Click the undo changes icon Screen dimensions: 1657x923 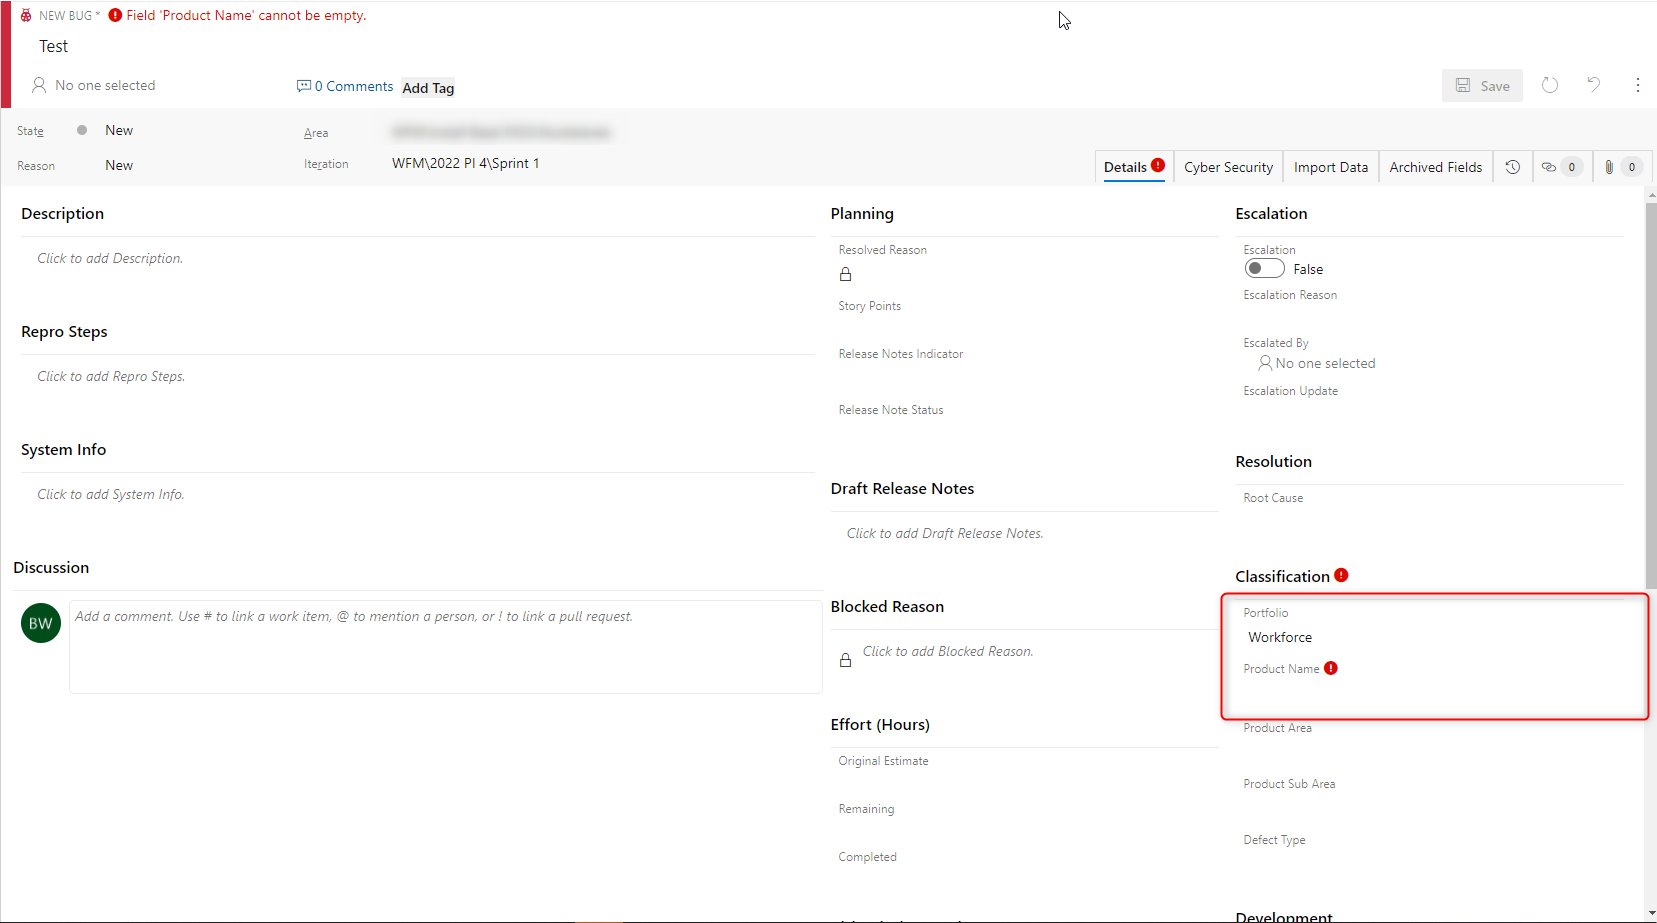point(1594,85)
